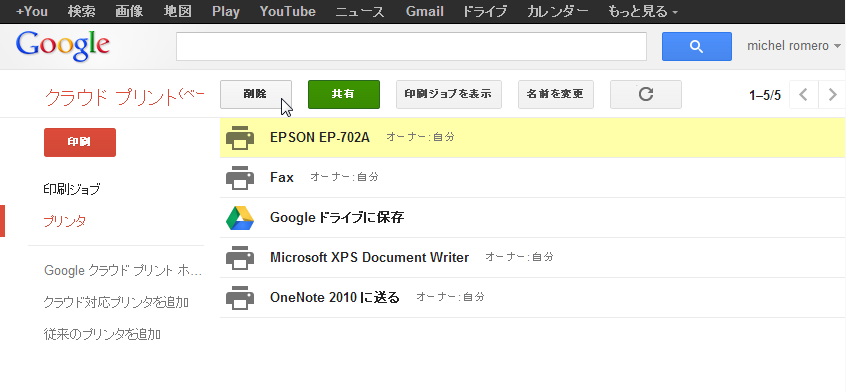Click the refresh icon button

click(x=646, y=94)
